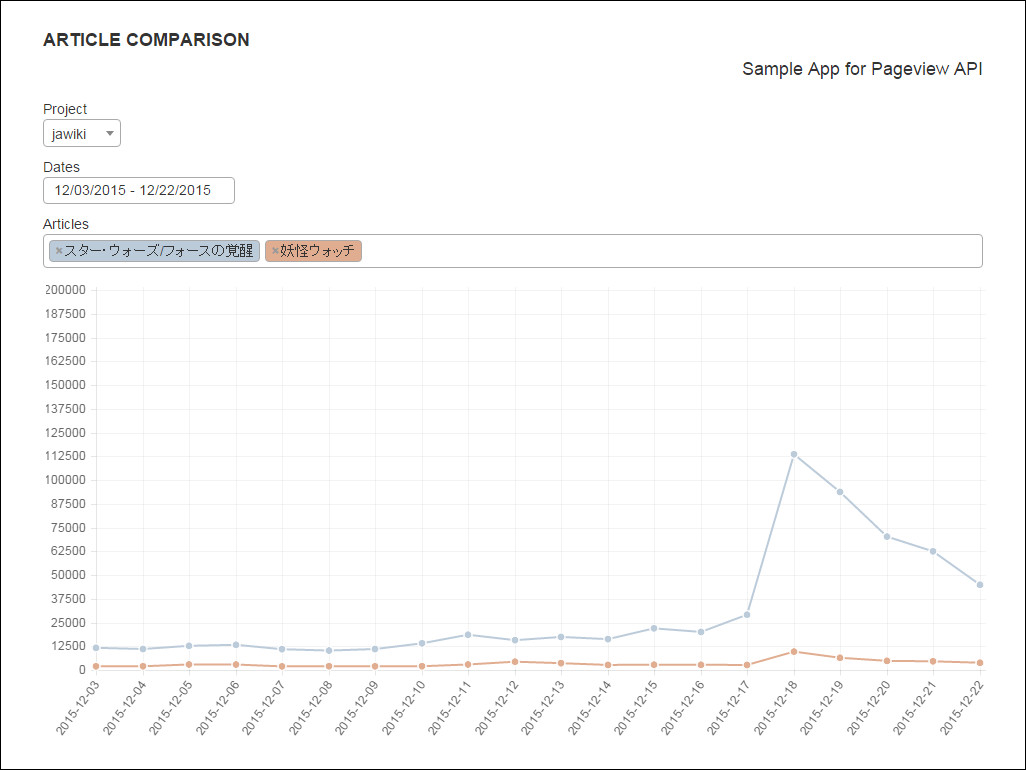Click the Article Comparison heading
Viewport: 1026px width, 770px height.
tap(146, 40)
